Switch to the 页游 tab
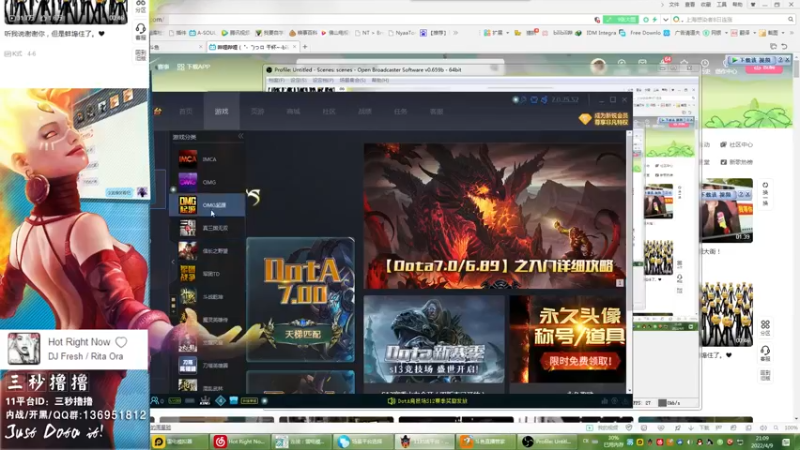The width and height of the screenshot is (800, 450). click(257, 111)
